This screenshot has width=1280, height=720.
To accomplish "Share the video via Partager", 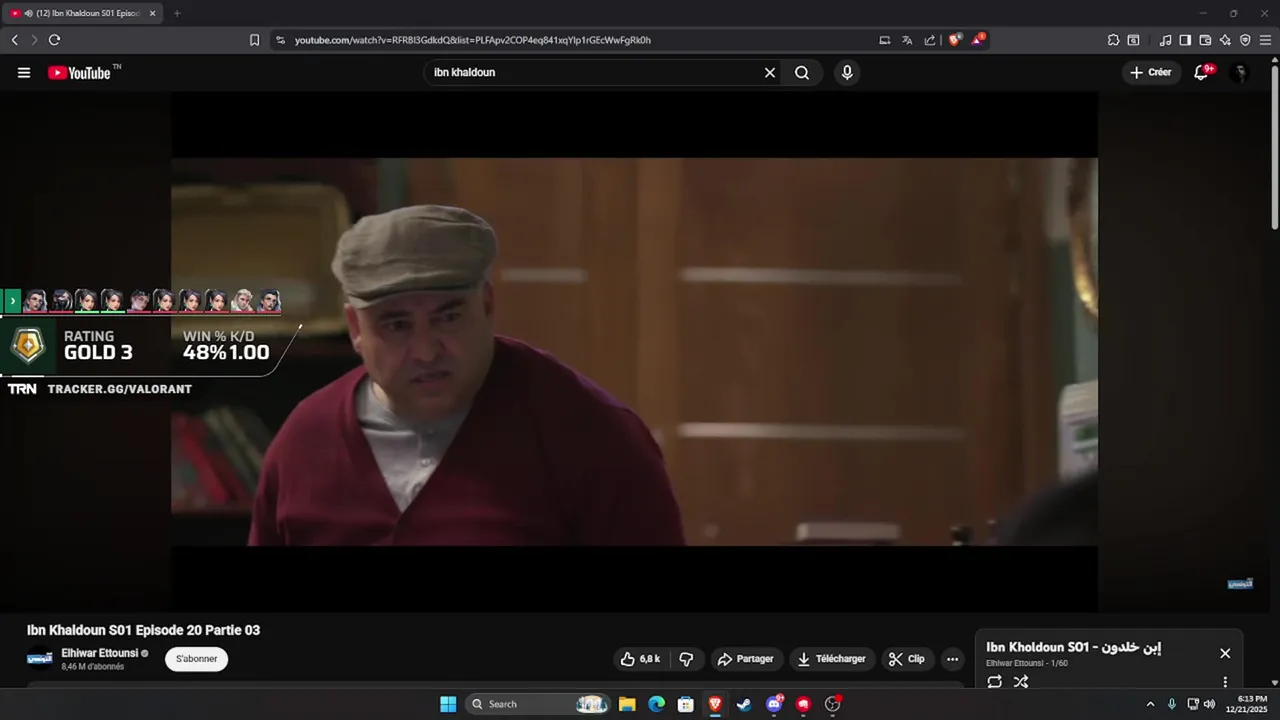I will coord(746,659).
